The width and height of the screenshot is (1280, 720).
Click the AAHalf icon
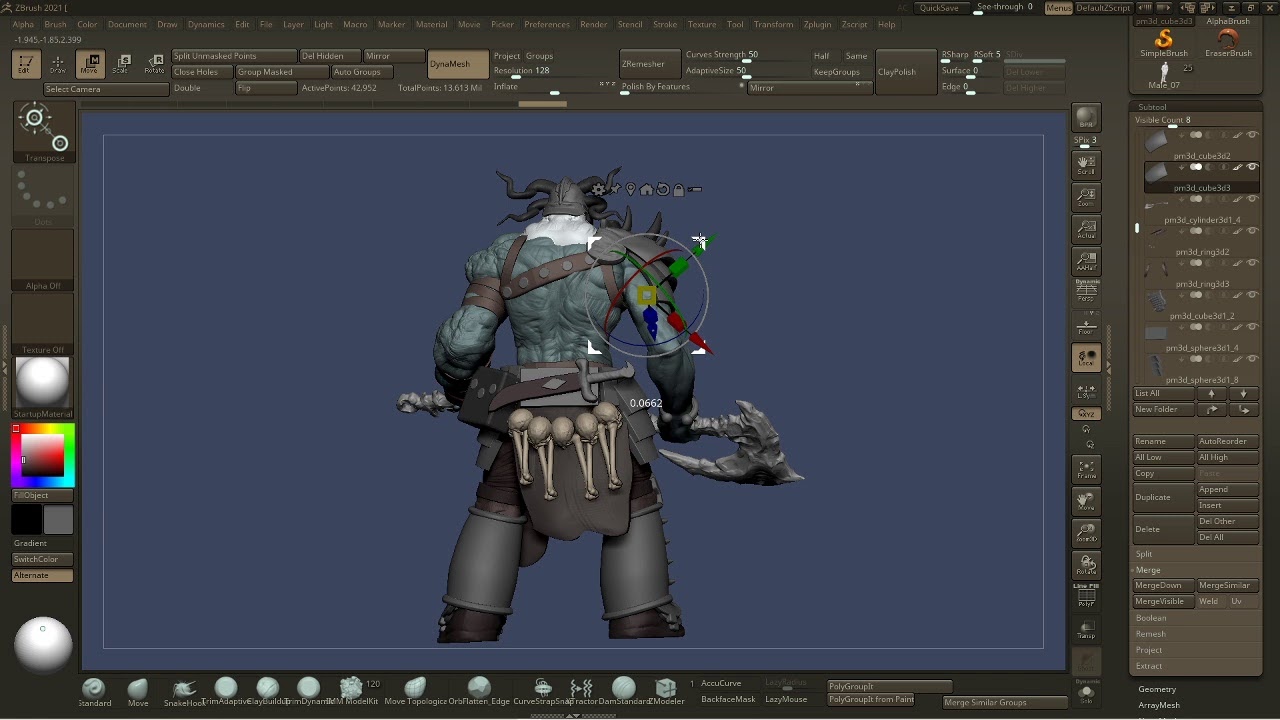coord(1086,261)
